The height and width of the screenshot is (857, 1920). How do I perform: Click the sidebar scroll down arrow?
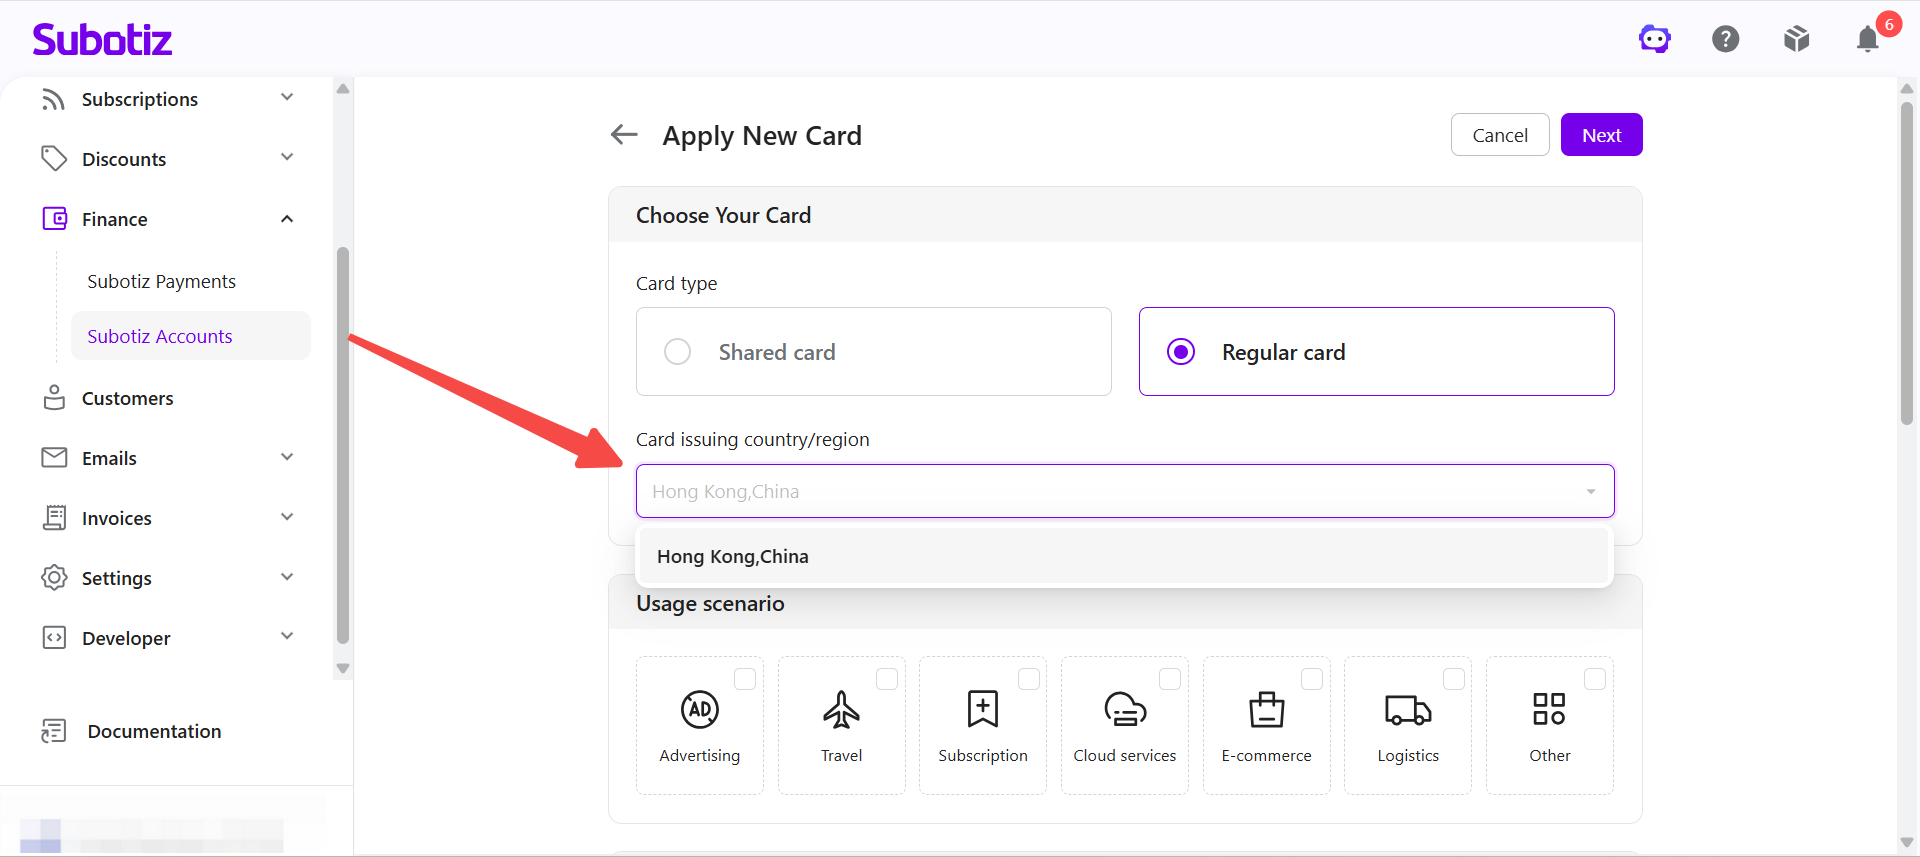pyautogui.click(x=343, y=668)
